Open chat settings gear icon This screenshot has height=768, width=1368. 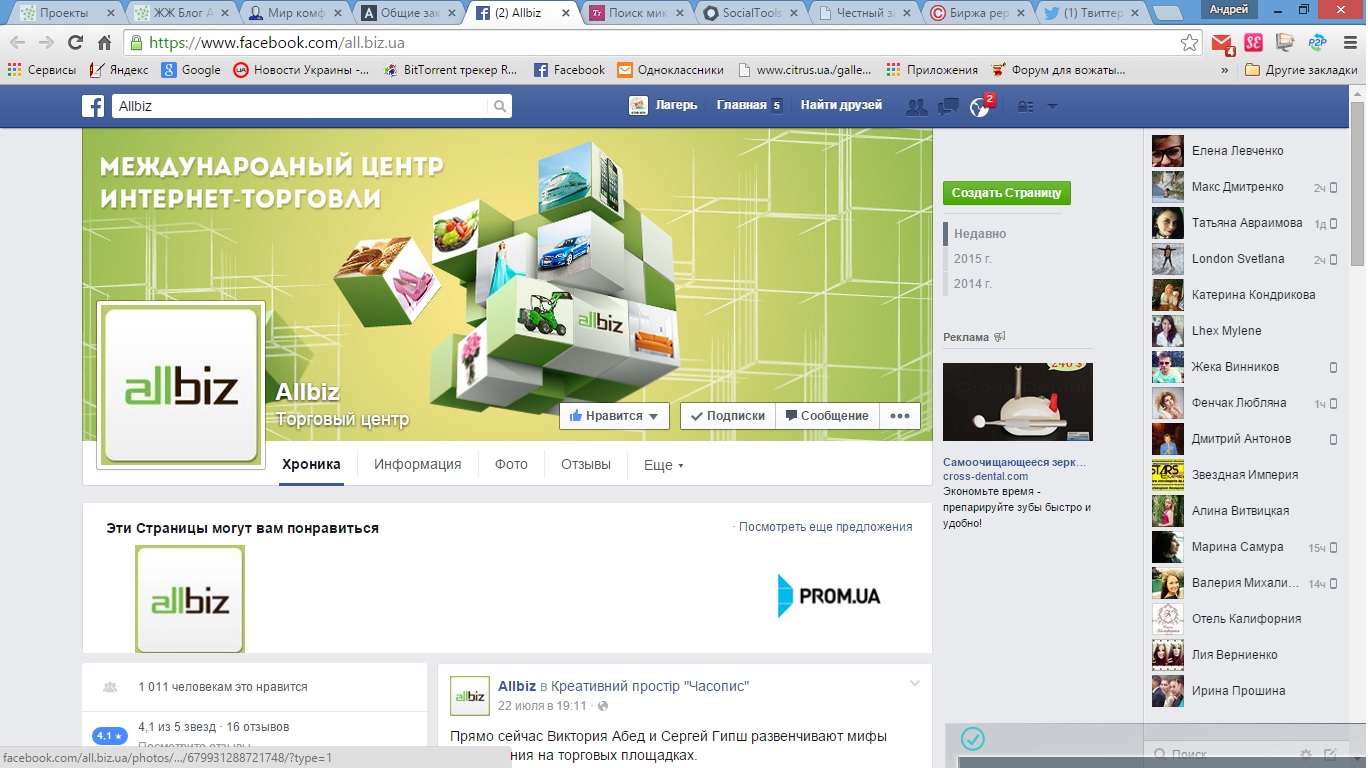pos(1306,754)
